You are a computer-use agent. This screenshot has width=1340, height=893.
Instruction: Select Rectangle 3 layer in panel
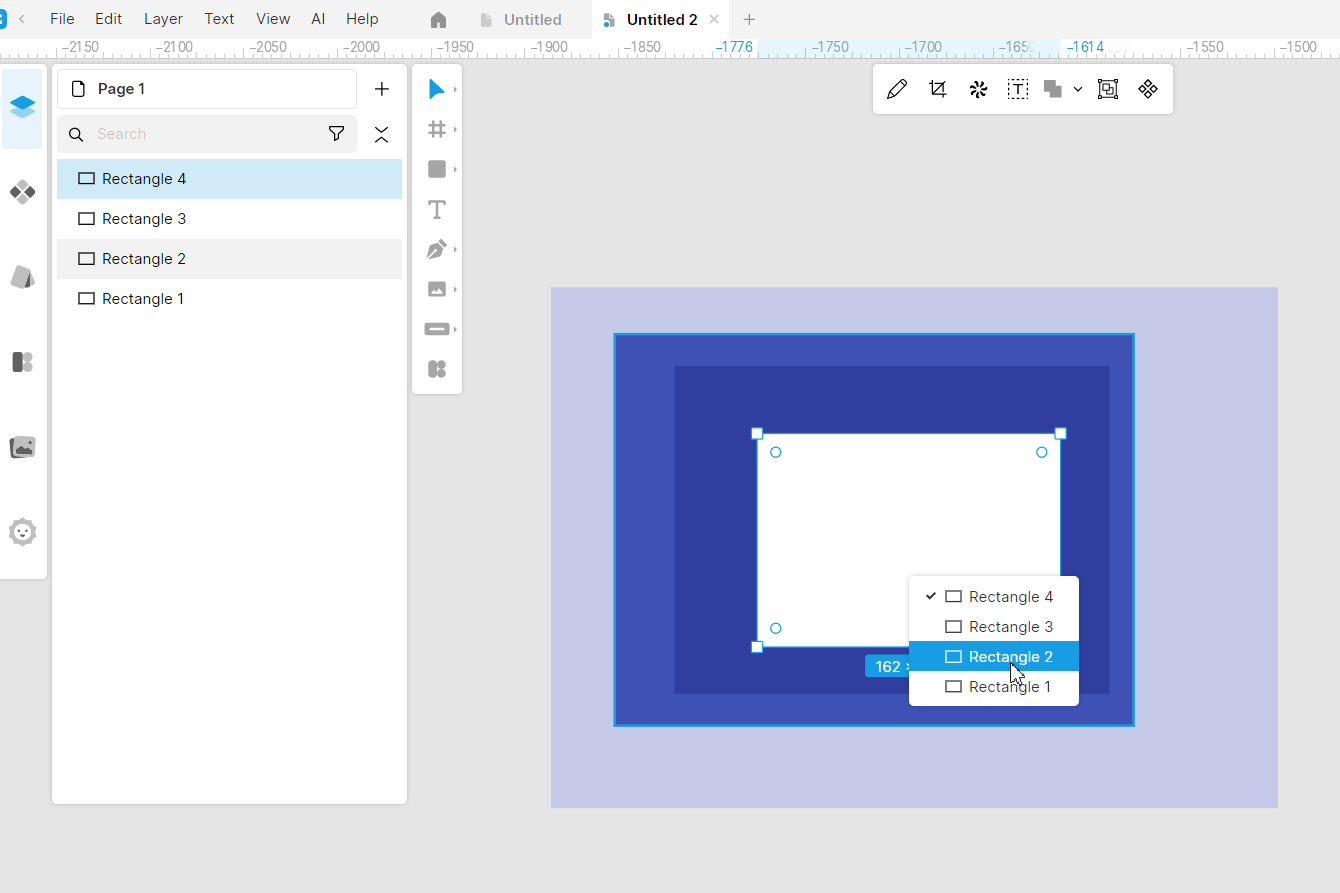(x=229, y=219)
